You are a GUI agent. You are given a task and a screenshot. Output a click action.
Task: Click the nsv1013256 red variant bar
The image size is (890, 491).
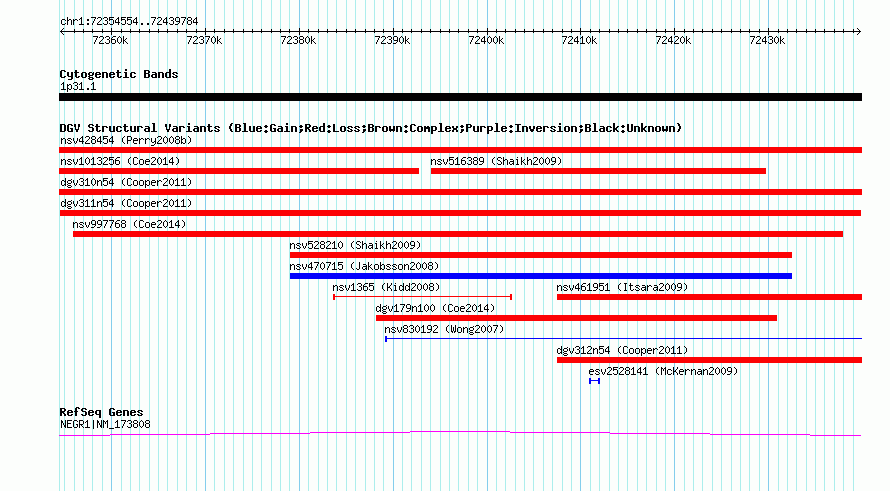pos(239,171)
